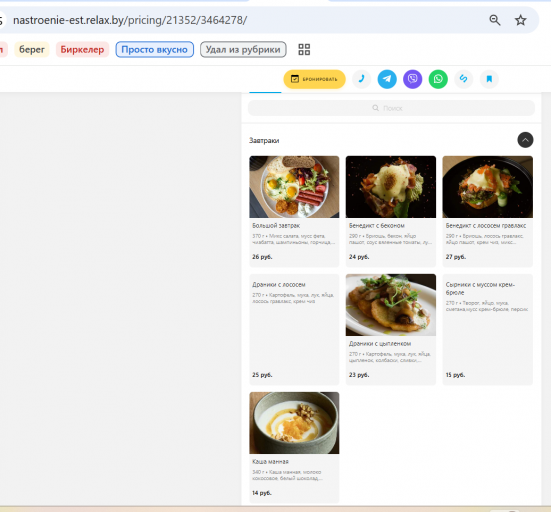
Task: Open the Бенедикт с лососем гравлакс photo
Action: tap(487, 187)
